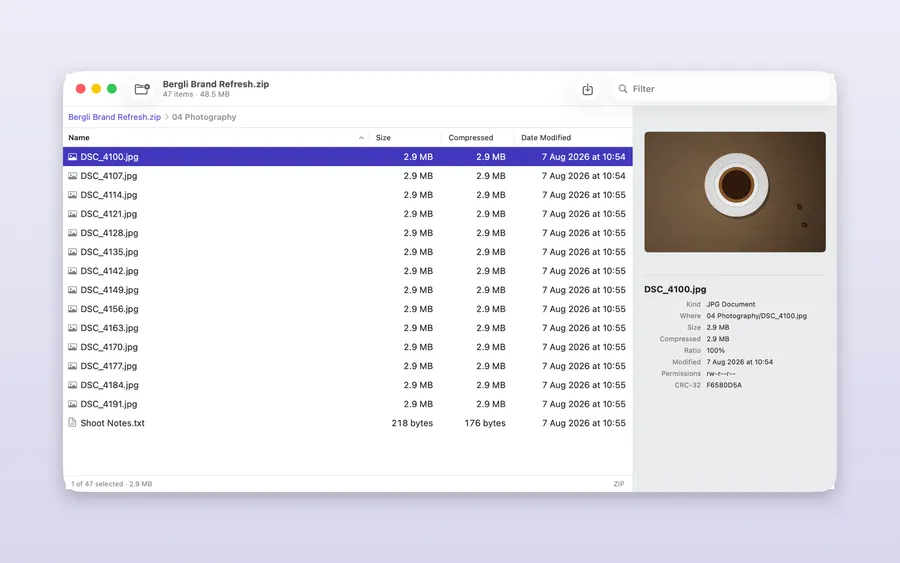Click the JPG Document kind value
Viewport: 900px width, 563px height.
click(731, 304)
